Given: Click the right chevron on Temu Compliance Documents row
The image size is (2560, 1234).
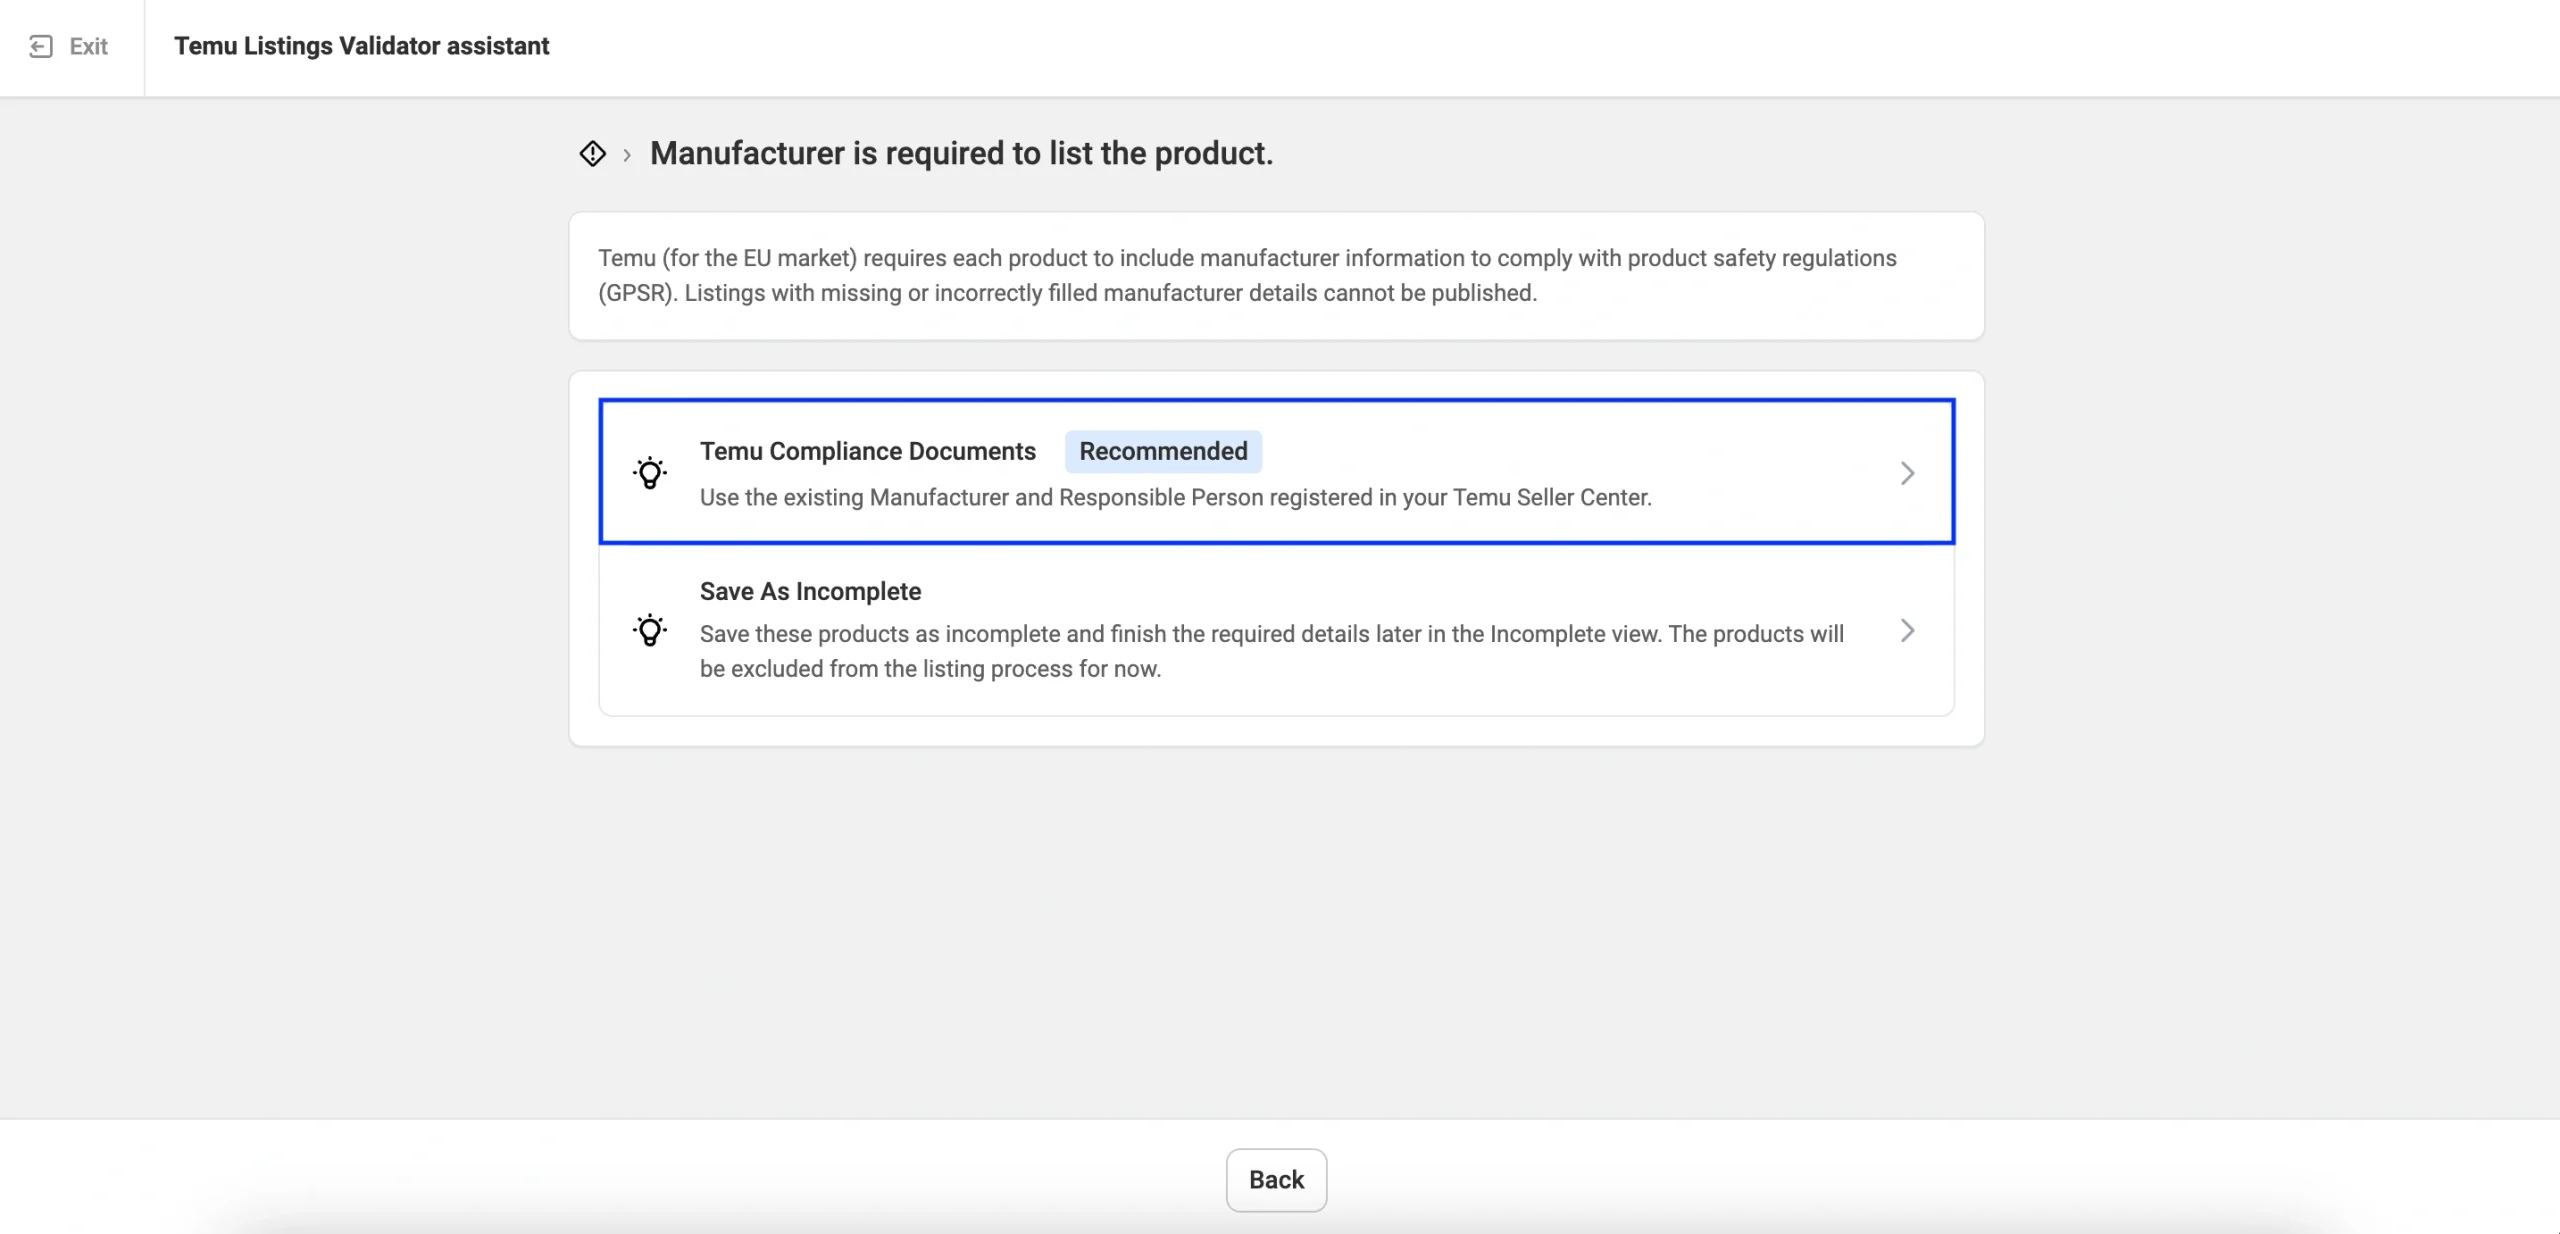Looking at the screenshot, I should pyautogui.click(x=1906, y=473).
